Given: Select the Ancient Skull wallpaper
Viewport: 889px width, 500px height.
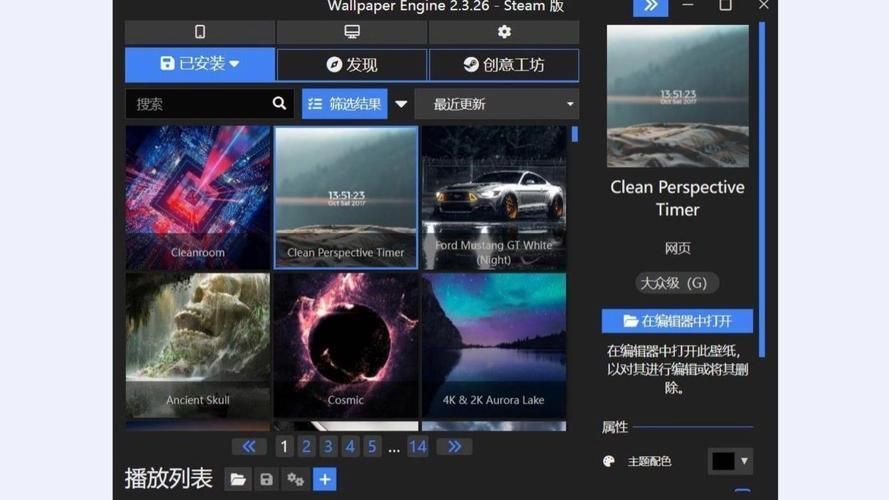Looking at the screenshot, I should click(198, 345).
